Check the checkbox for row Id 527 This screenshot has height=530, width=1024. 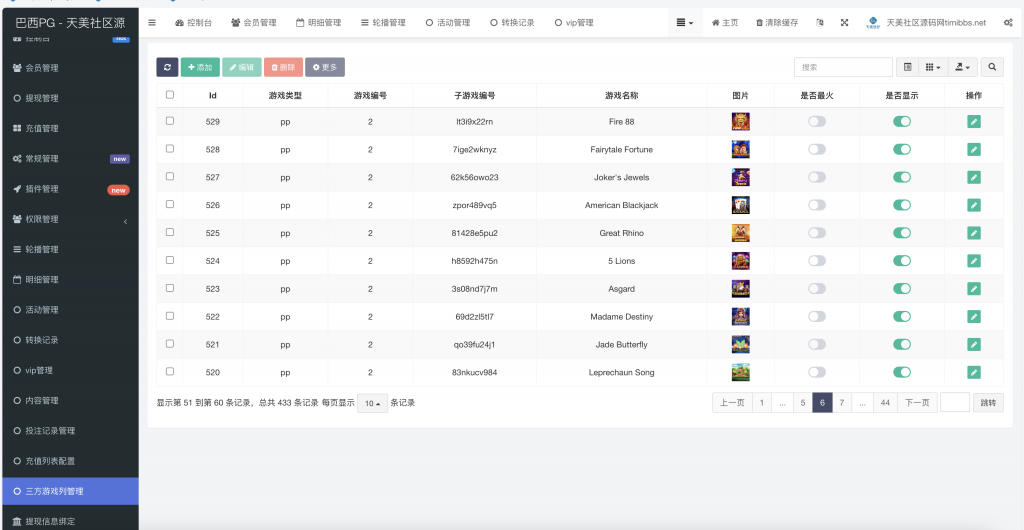point(170,177)
